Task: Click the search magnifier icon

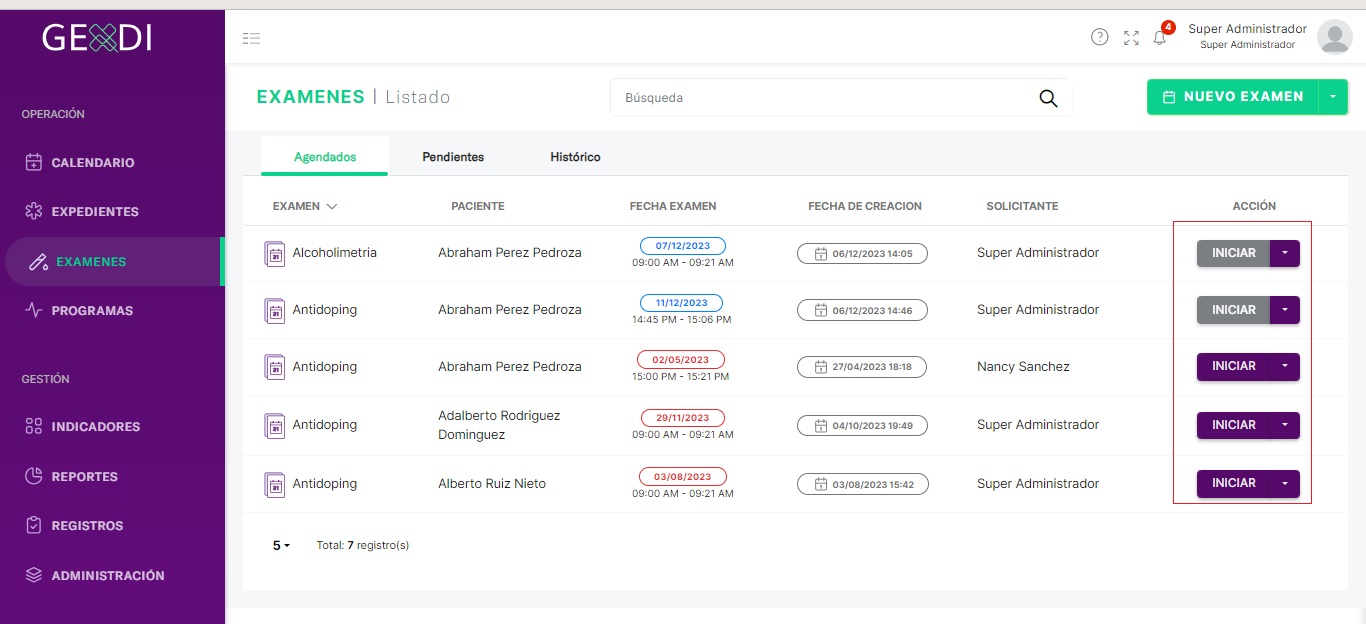Action: coord(1048,98)
